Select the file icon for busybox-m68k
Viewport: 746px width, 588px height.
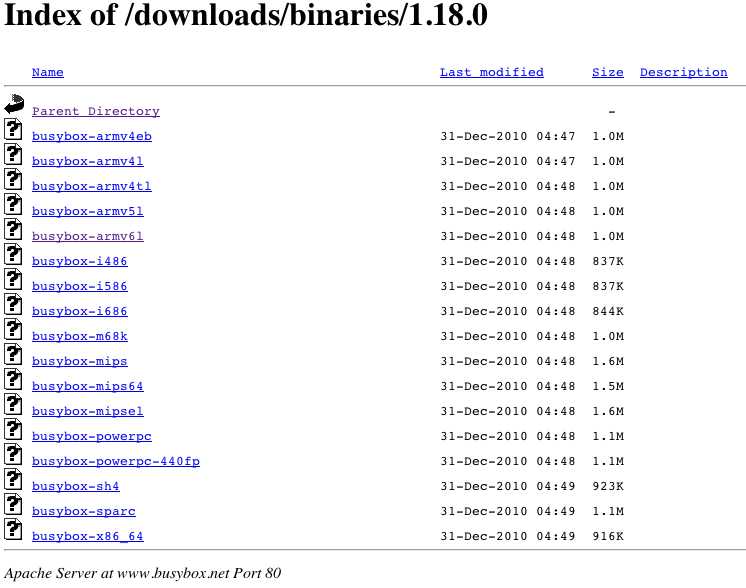point(13,329)
